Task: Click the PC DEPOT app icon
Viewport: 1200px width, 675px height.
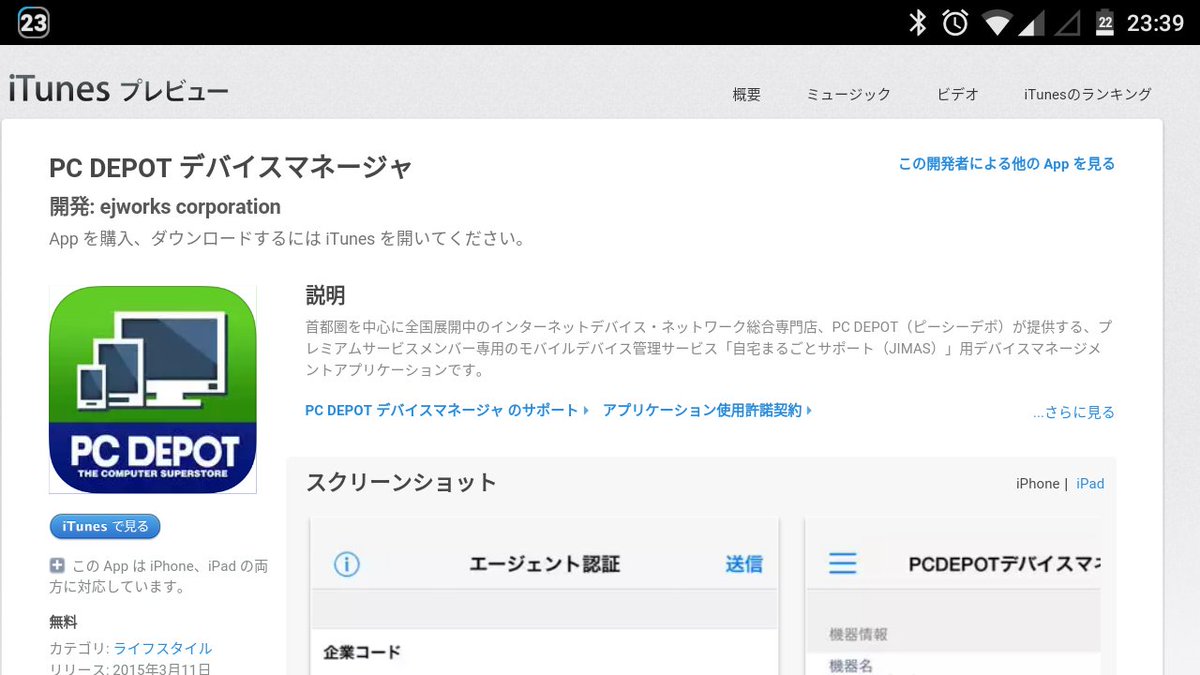Action: coord(153,389)
